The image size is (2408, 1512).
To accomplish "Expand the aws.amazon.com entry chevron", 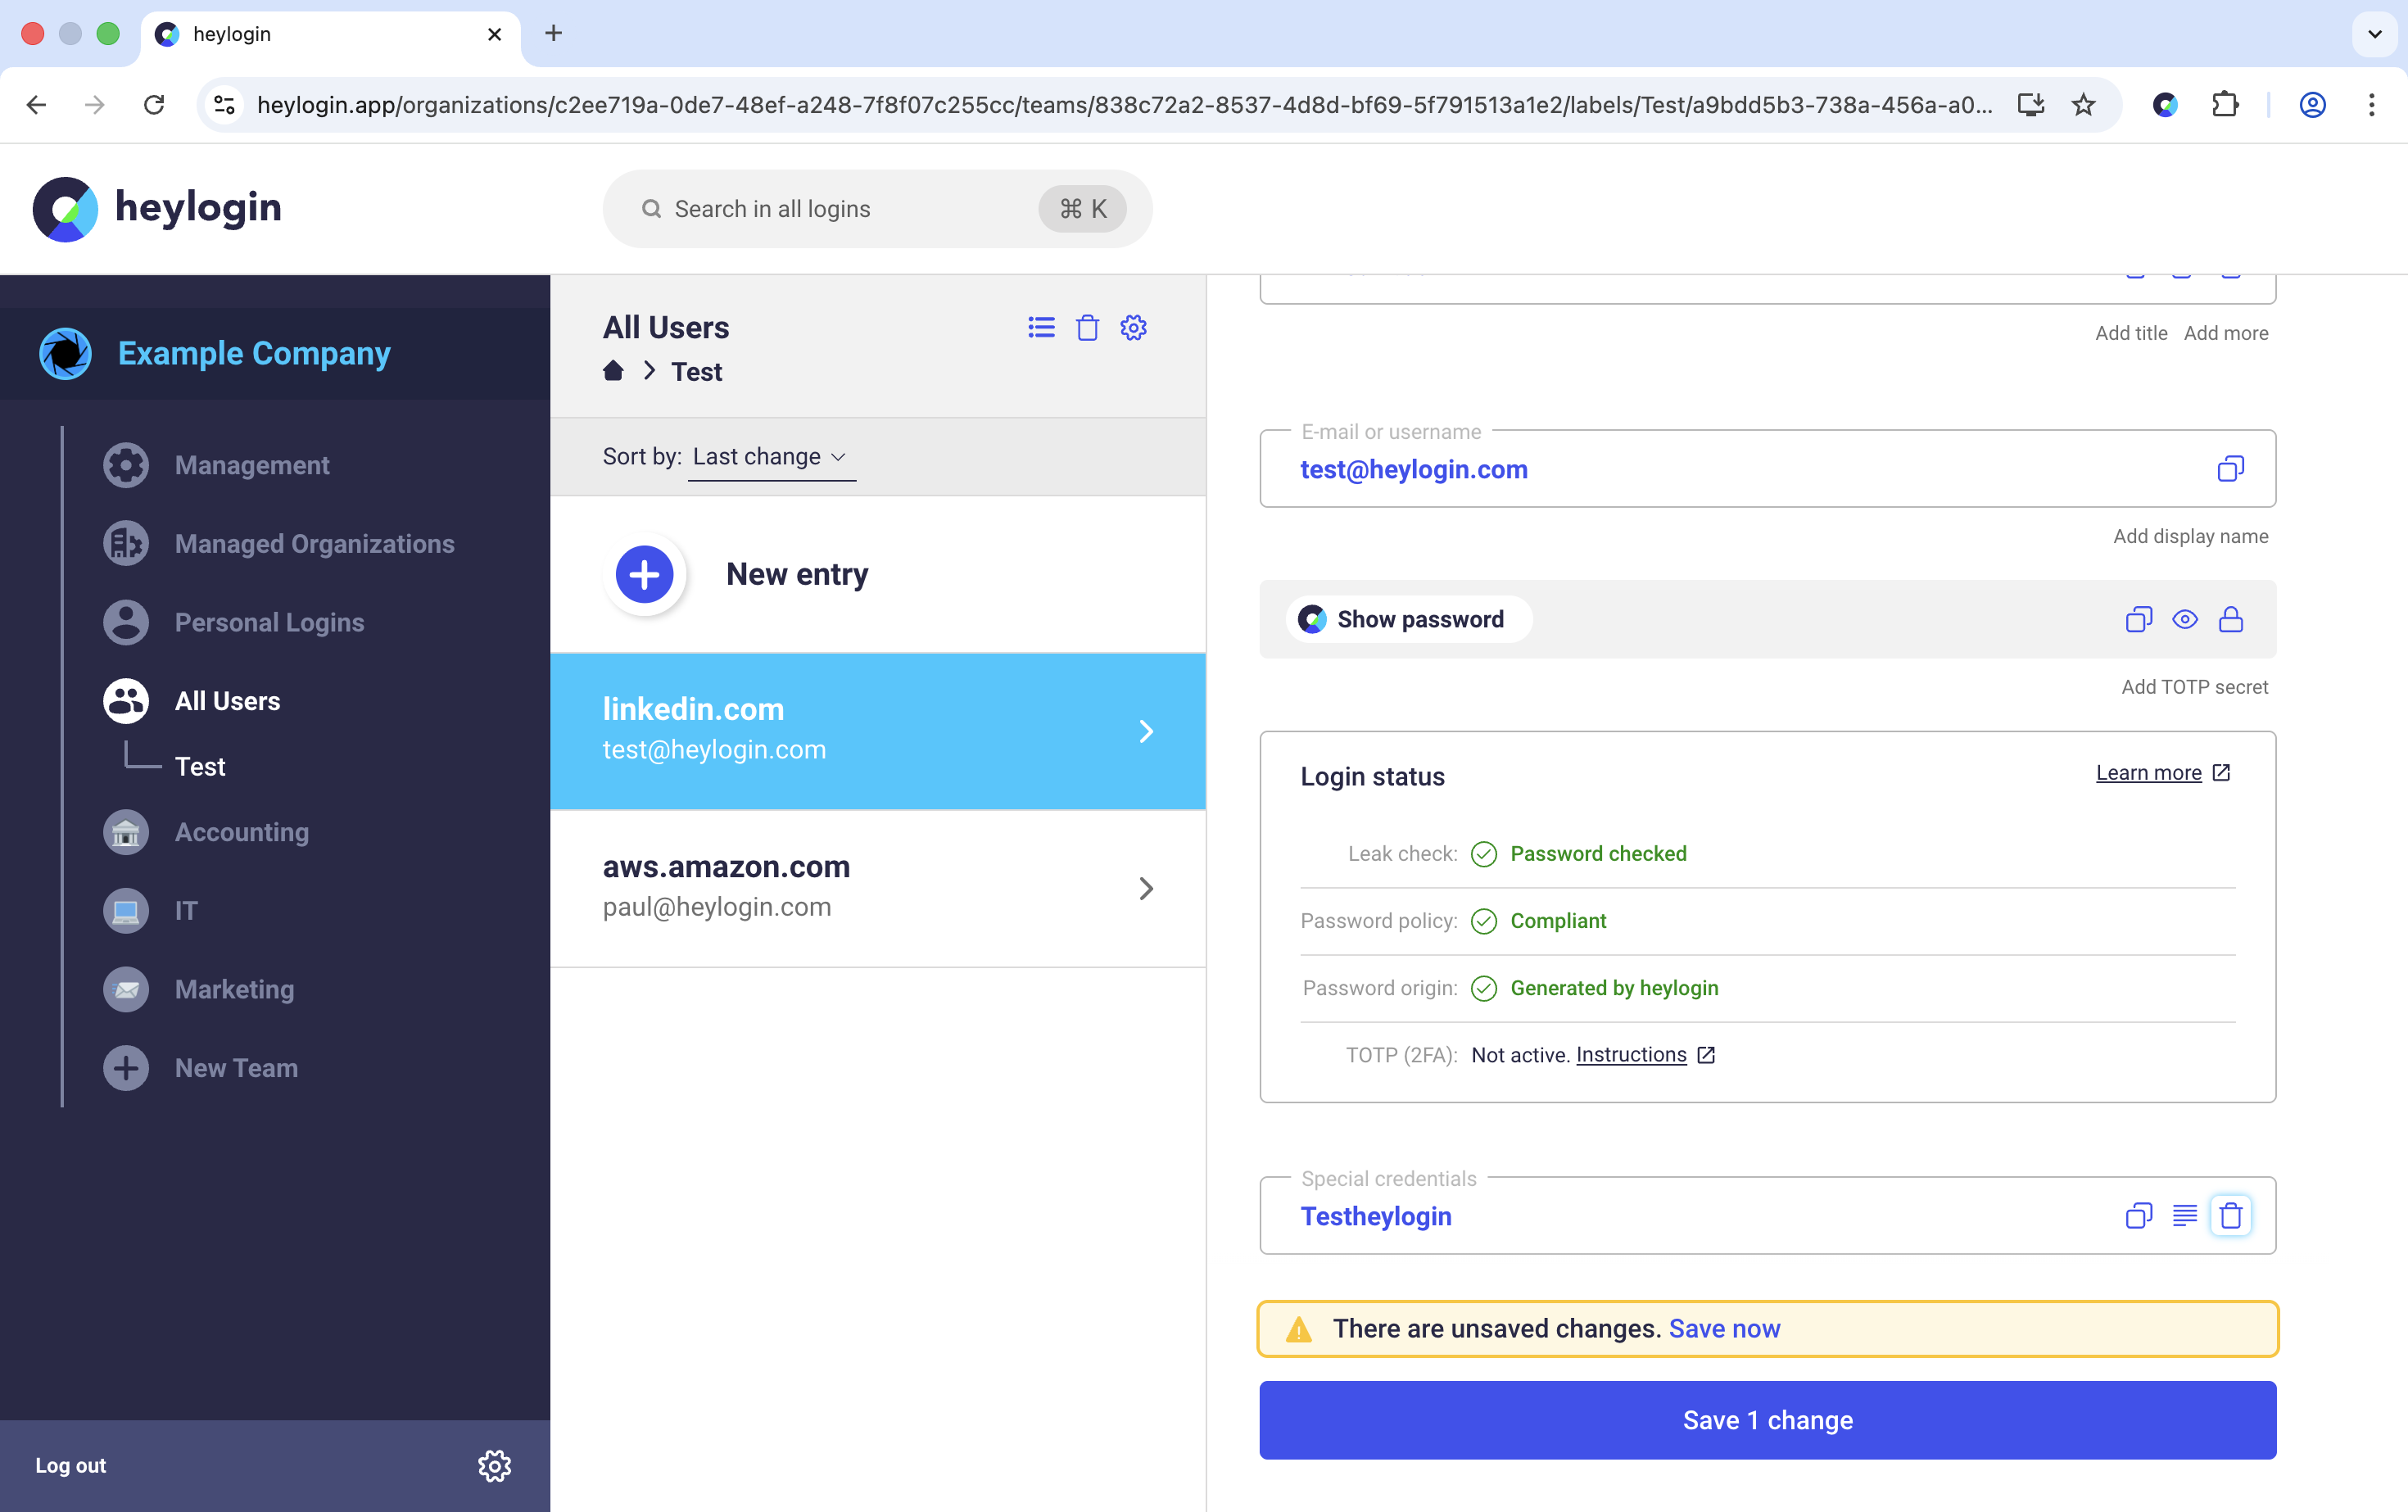I will pos(1146,889).
